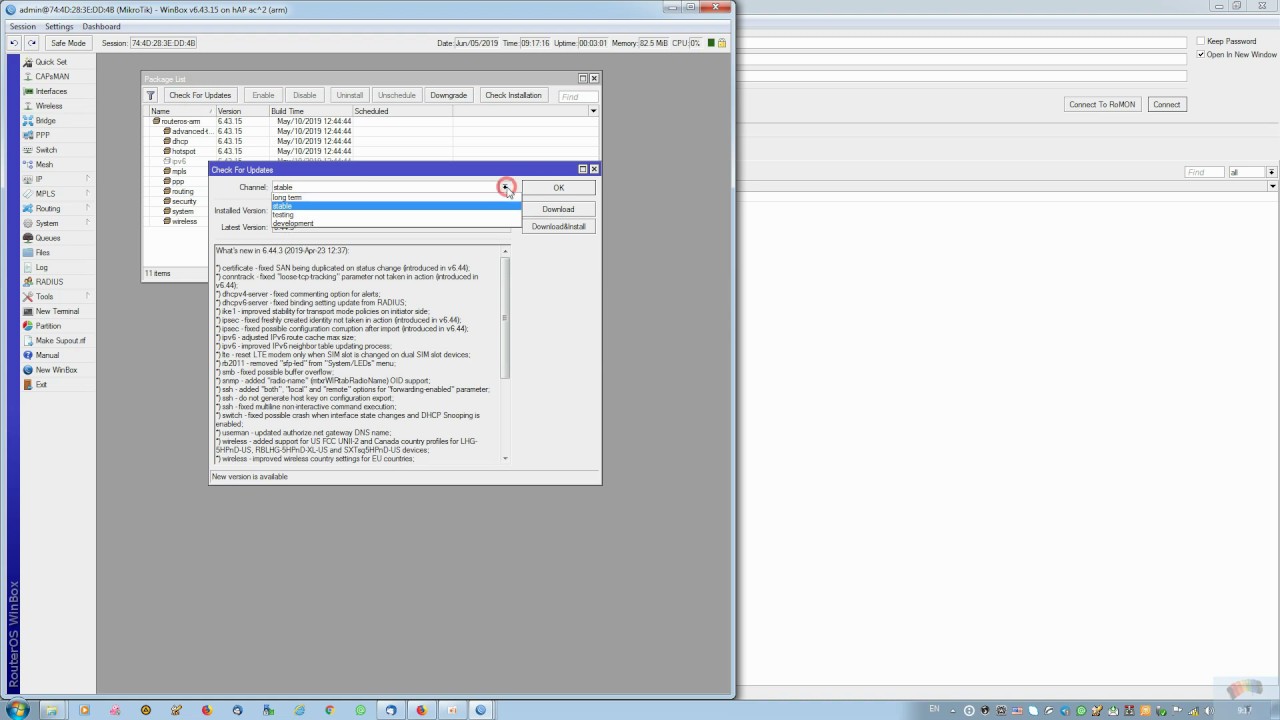Screen dimensions: 1280x720
Task: Click the Download&Install button
Action: click(558, 226)
